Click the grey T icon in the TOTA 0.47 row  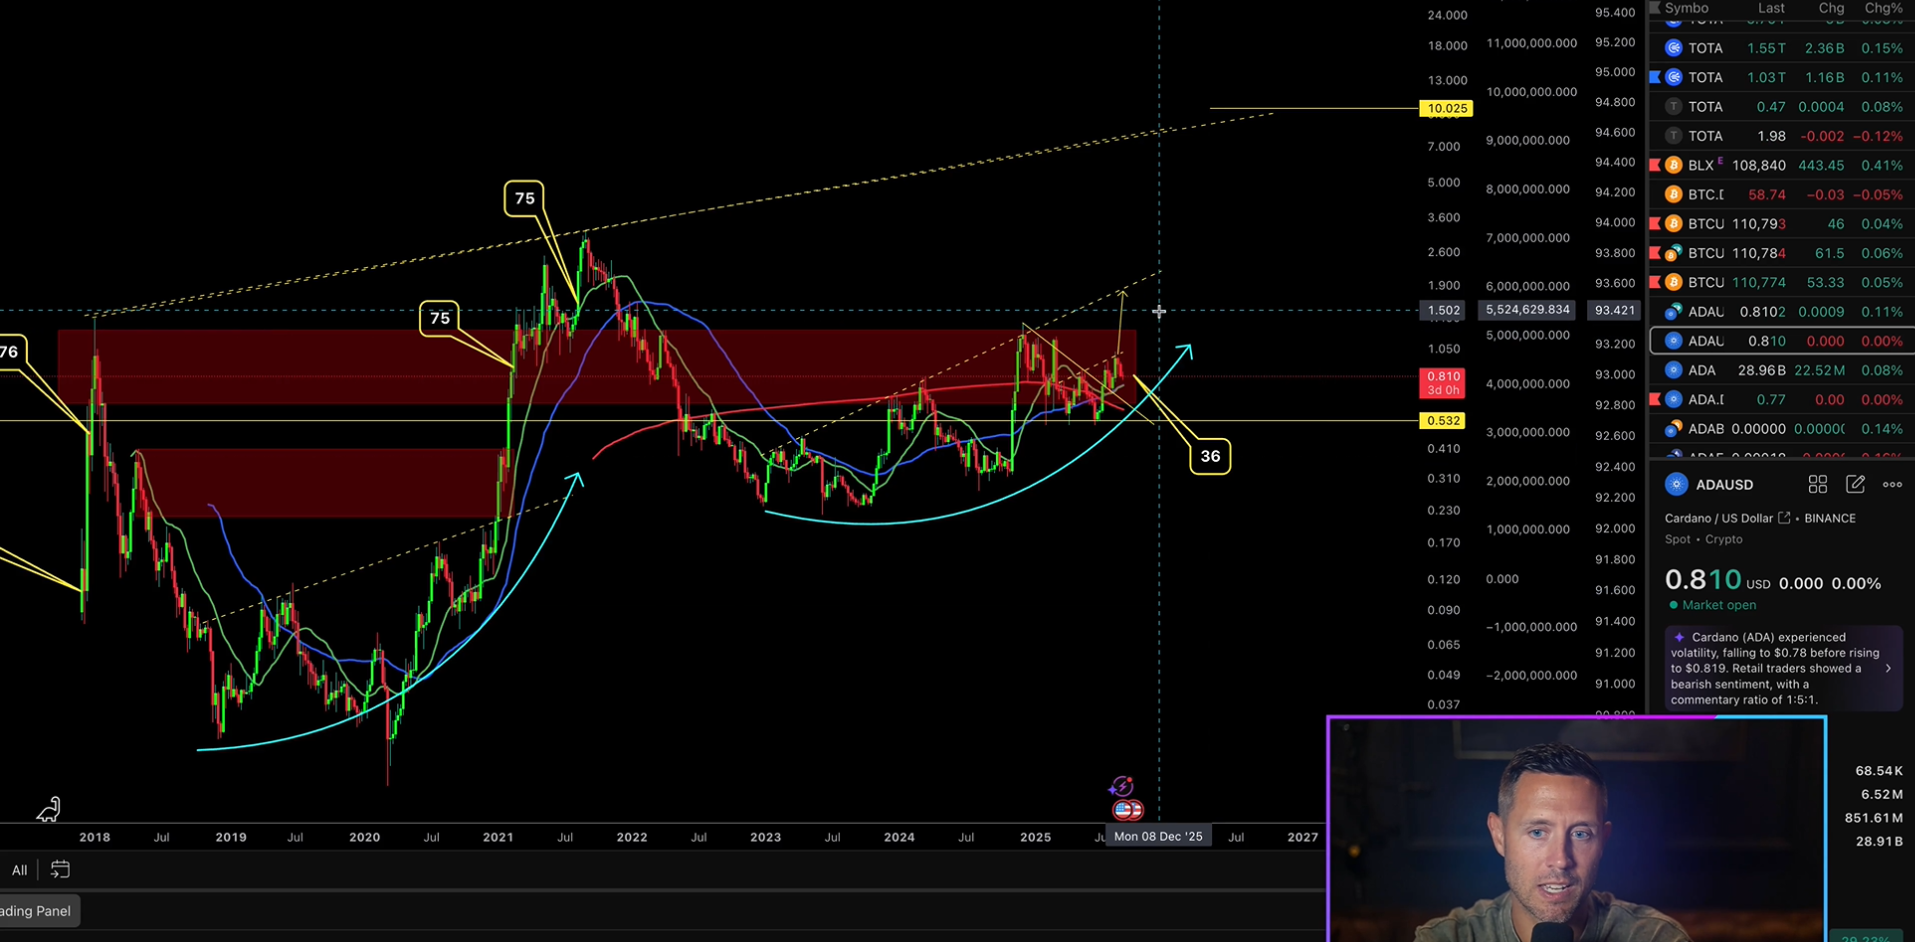tap(1673, 106)
